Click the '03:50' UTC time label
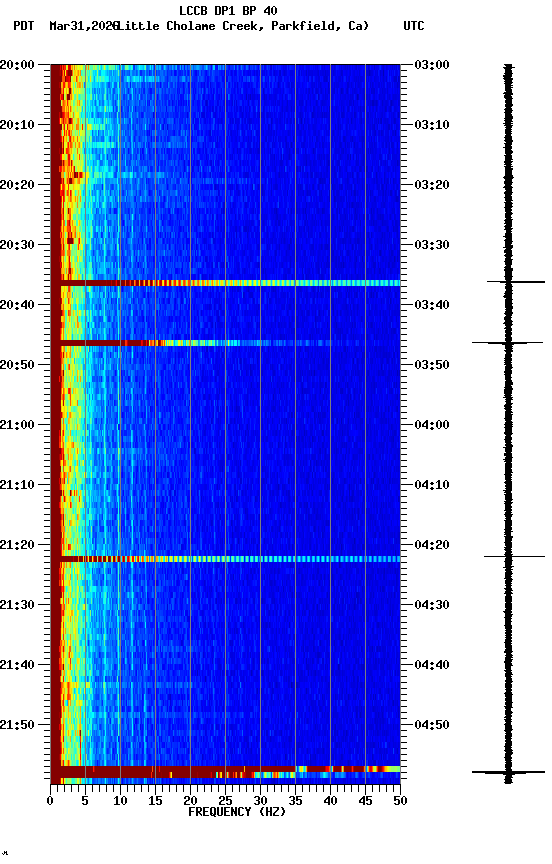This screenshot has width=552, height=864. (432, 365)
